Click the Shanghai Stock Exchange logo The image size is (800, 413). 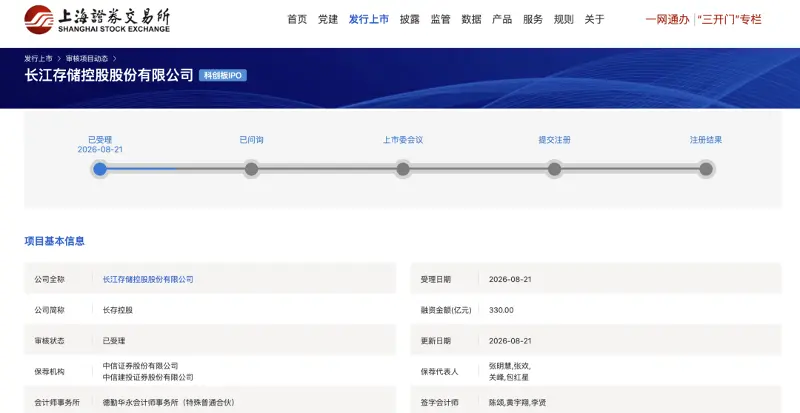(97, 20)
